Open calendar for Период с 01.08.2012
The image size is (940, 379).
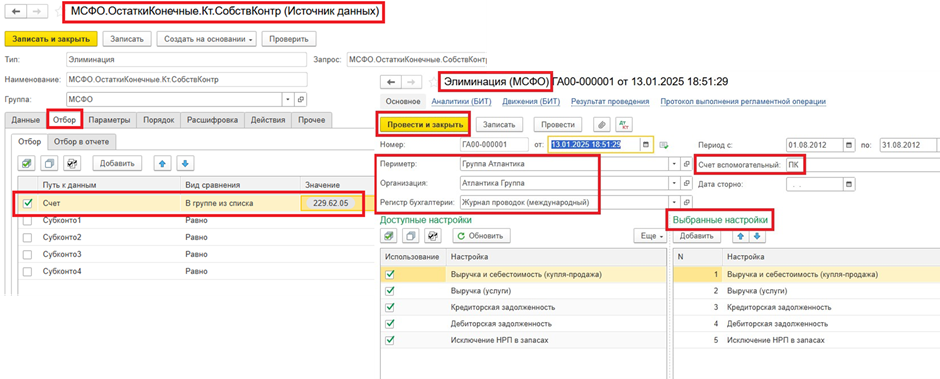(849, 145)
